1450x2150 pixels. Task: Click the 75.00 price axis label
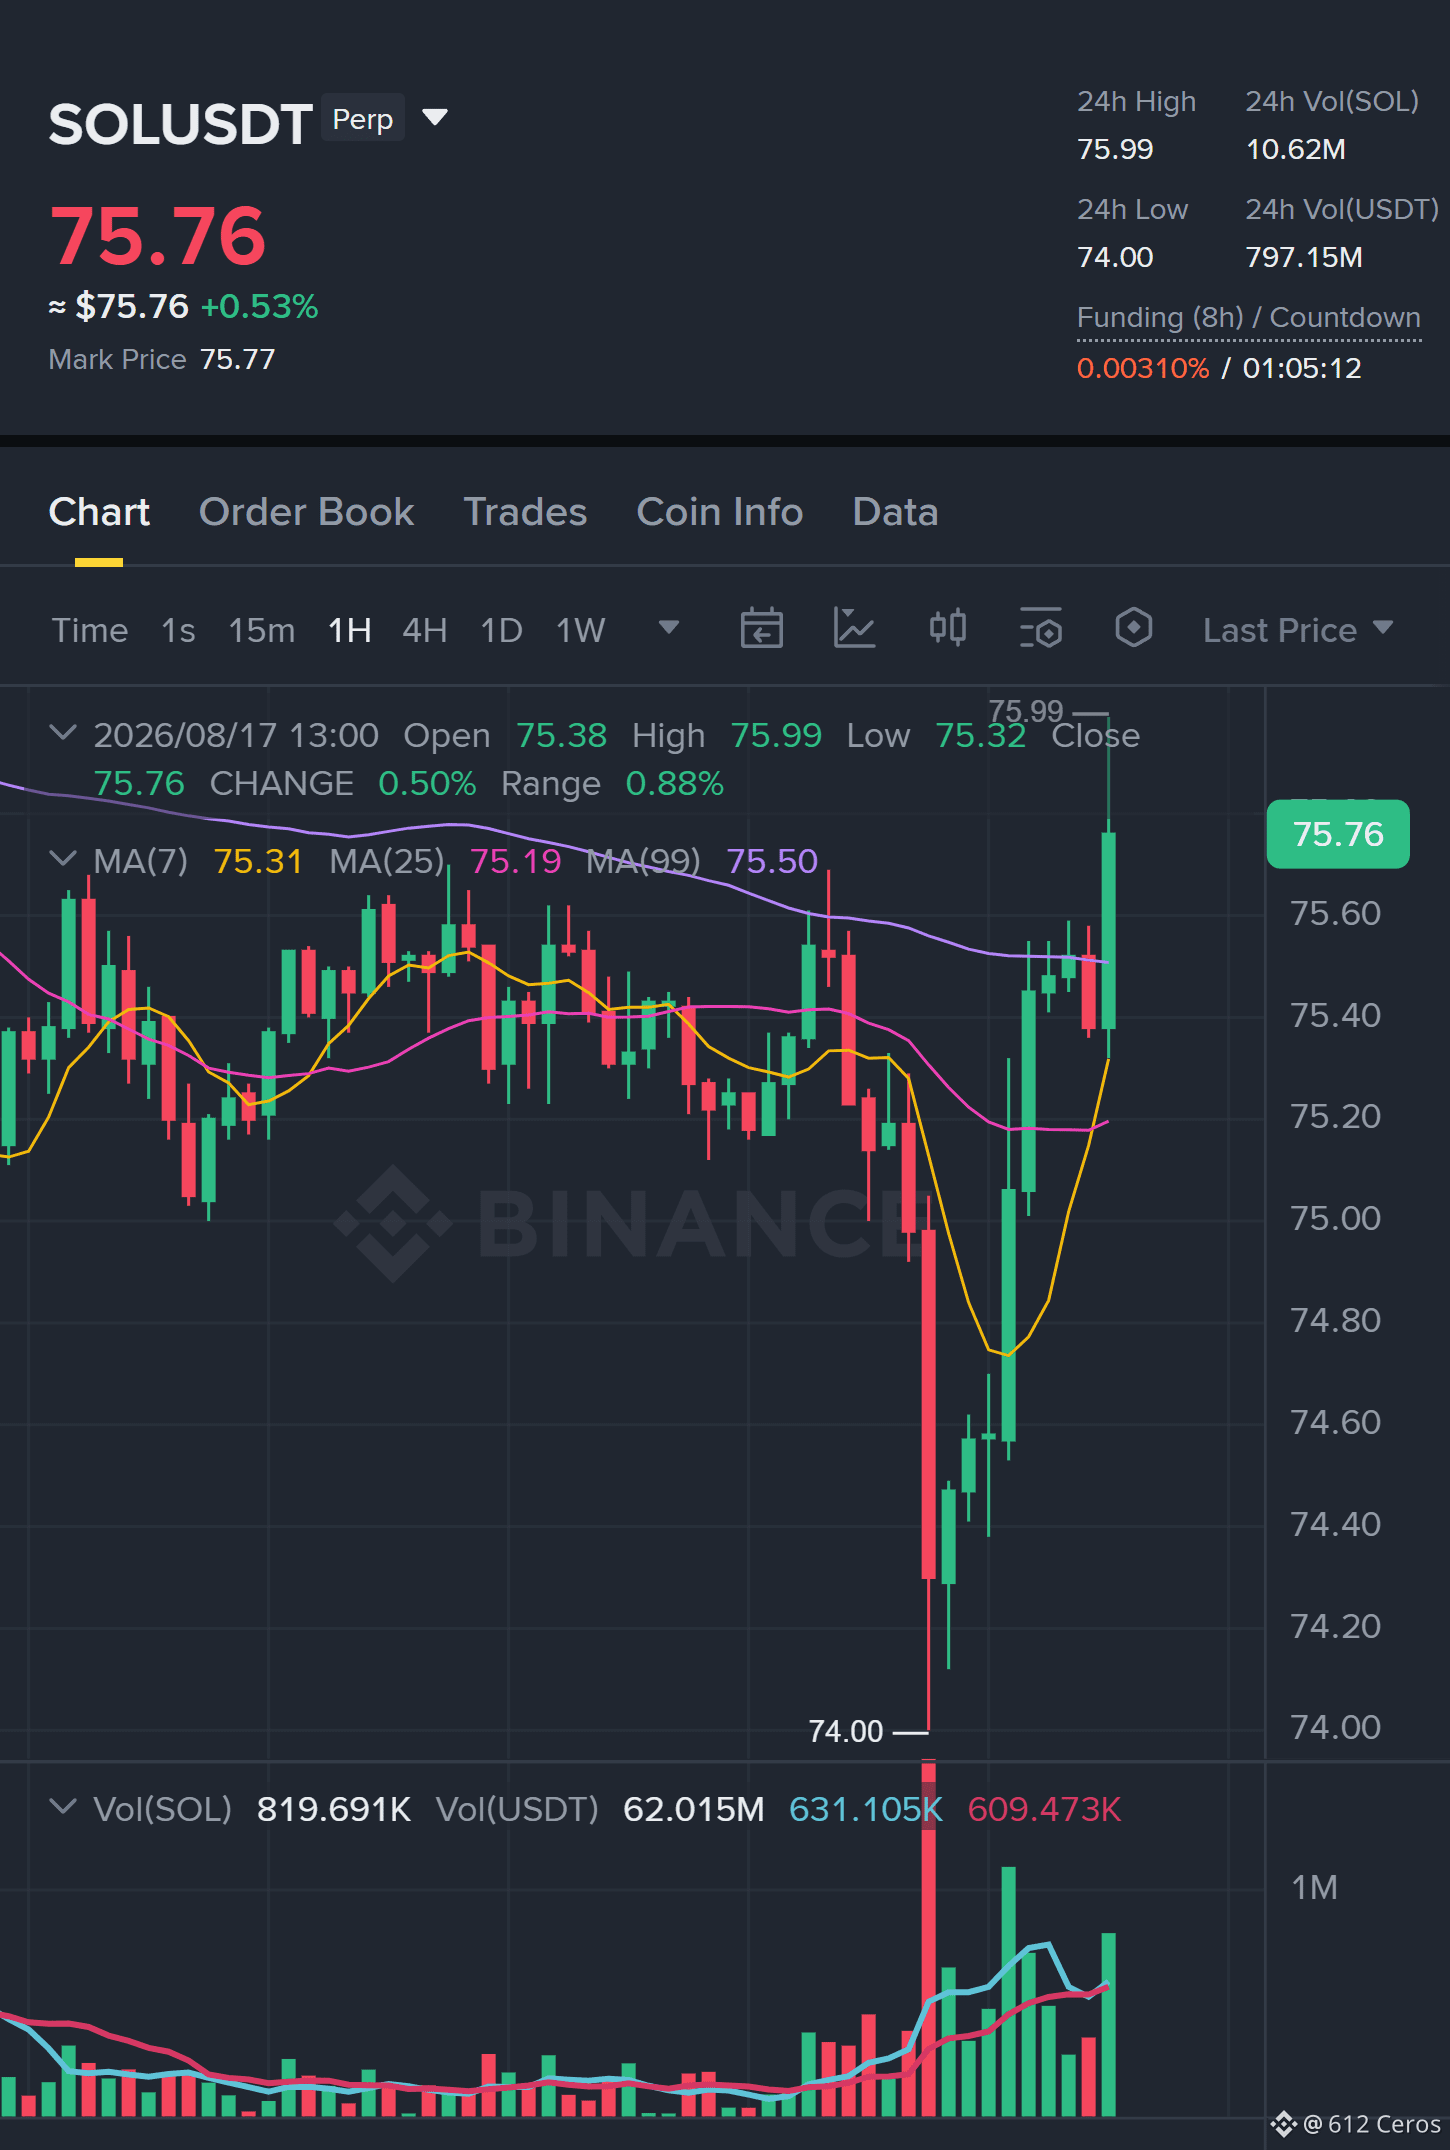click(1335, 1218)
